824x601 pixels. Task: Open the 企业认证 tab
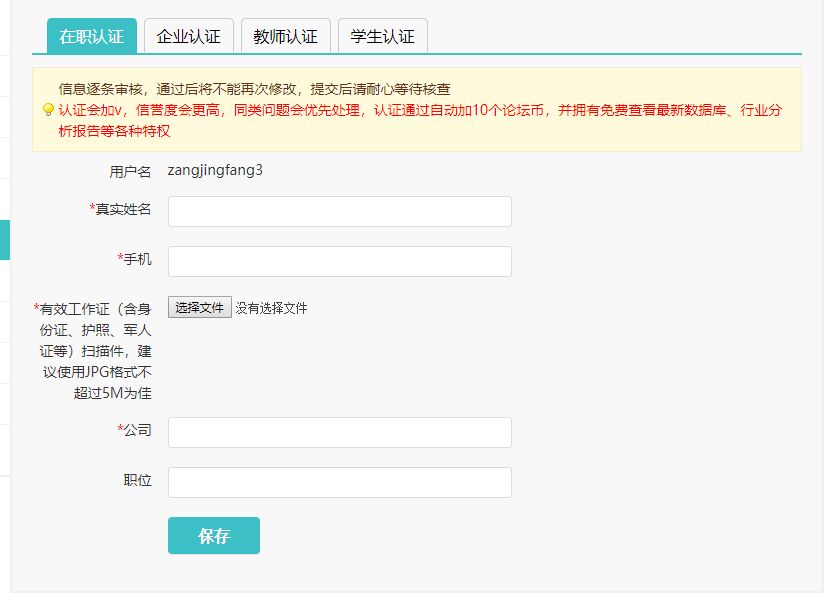tap(189, 36)
